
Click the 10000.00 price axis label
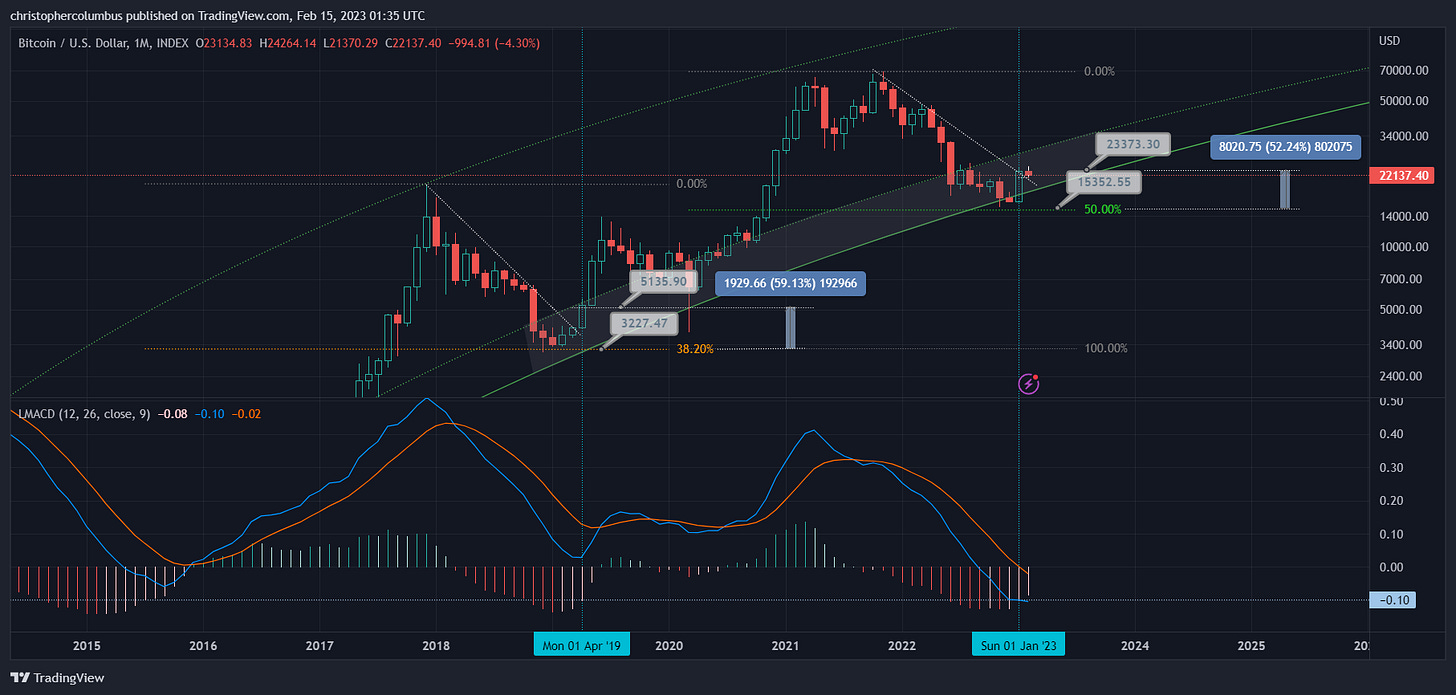[x=1403, y=247]
